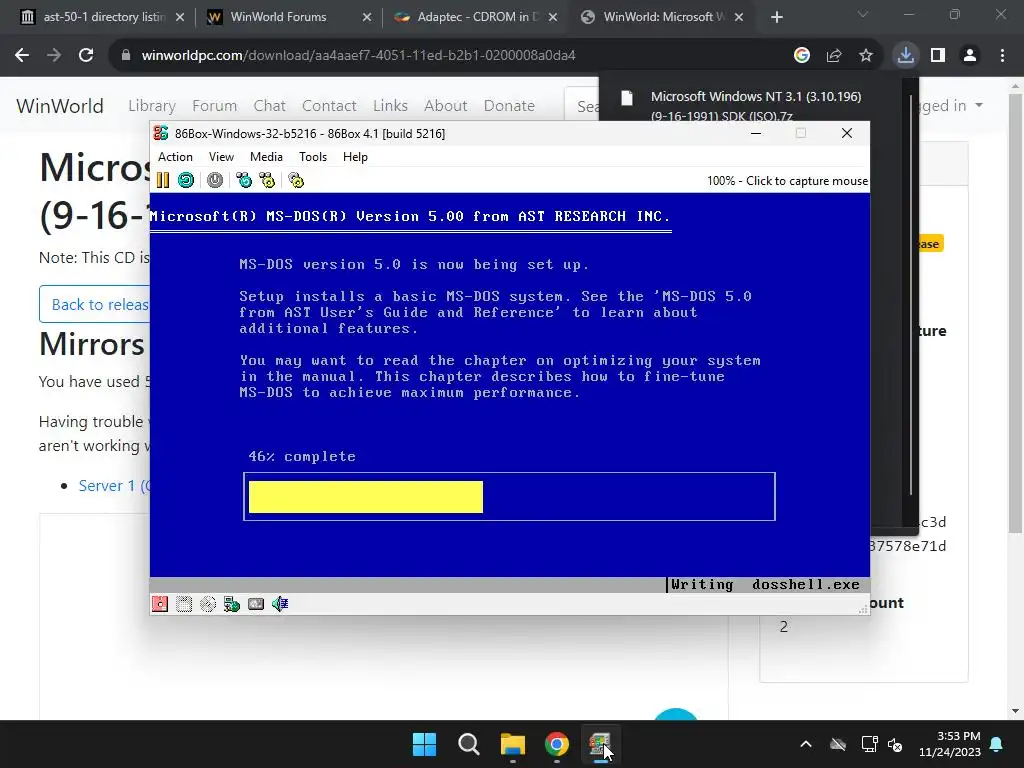The width and height of the screenshot is (1024, 768).
Task: Click taskbar clock 3:53 PM
Action: click(x=950, y=744)
